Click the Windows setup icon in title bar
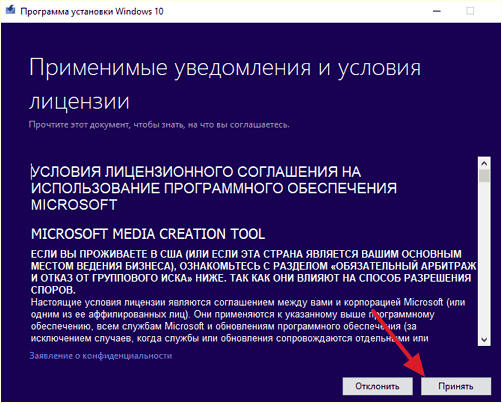 click(10, 10)
